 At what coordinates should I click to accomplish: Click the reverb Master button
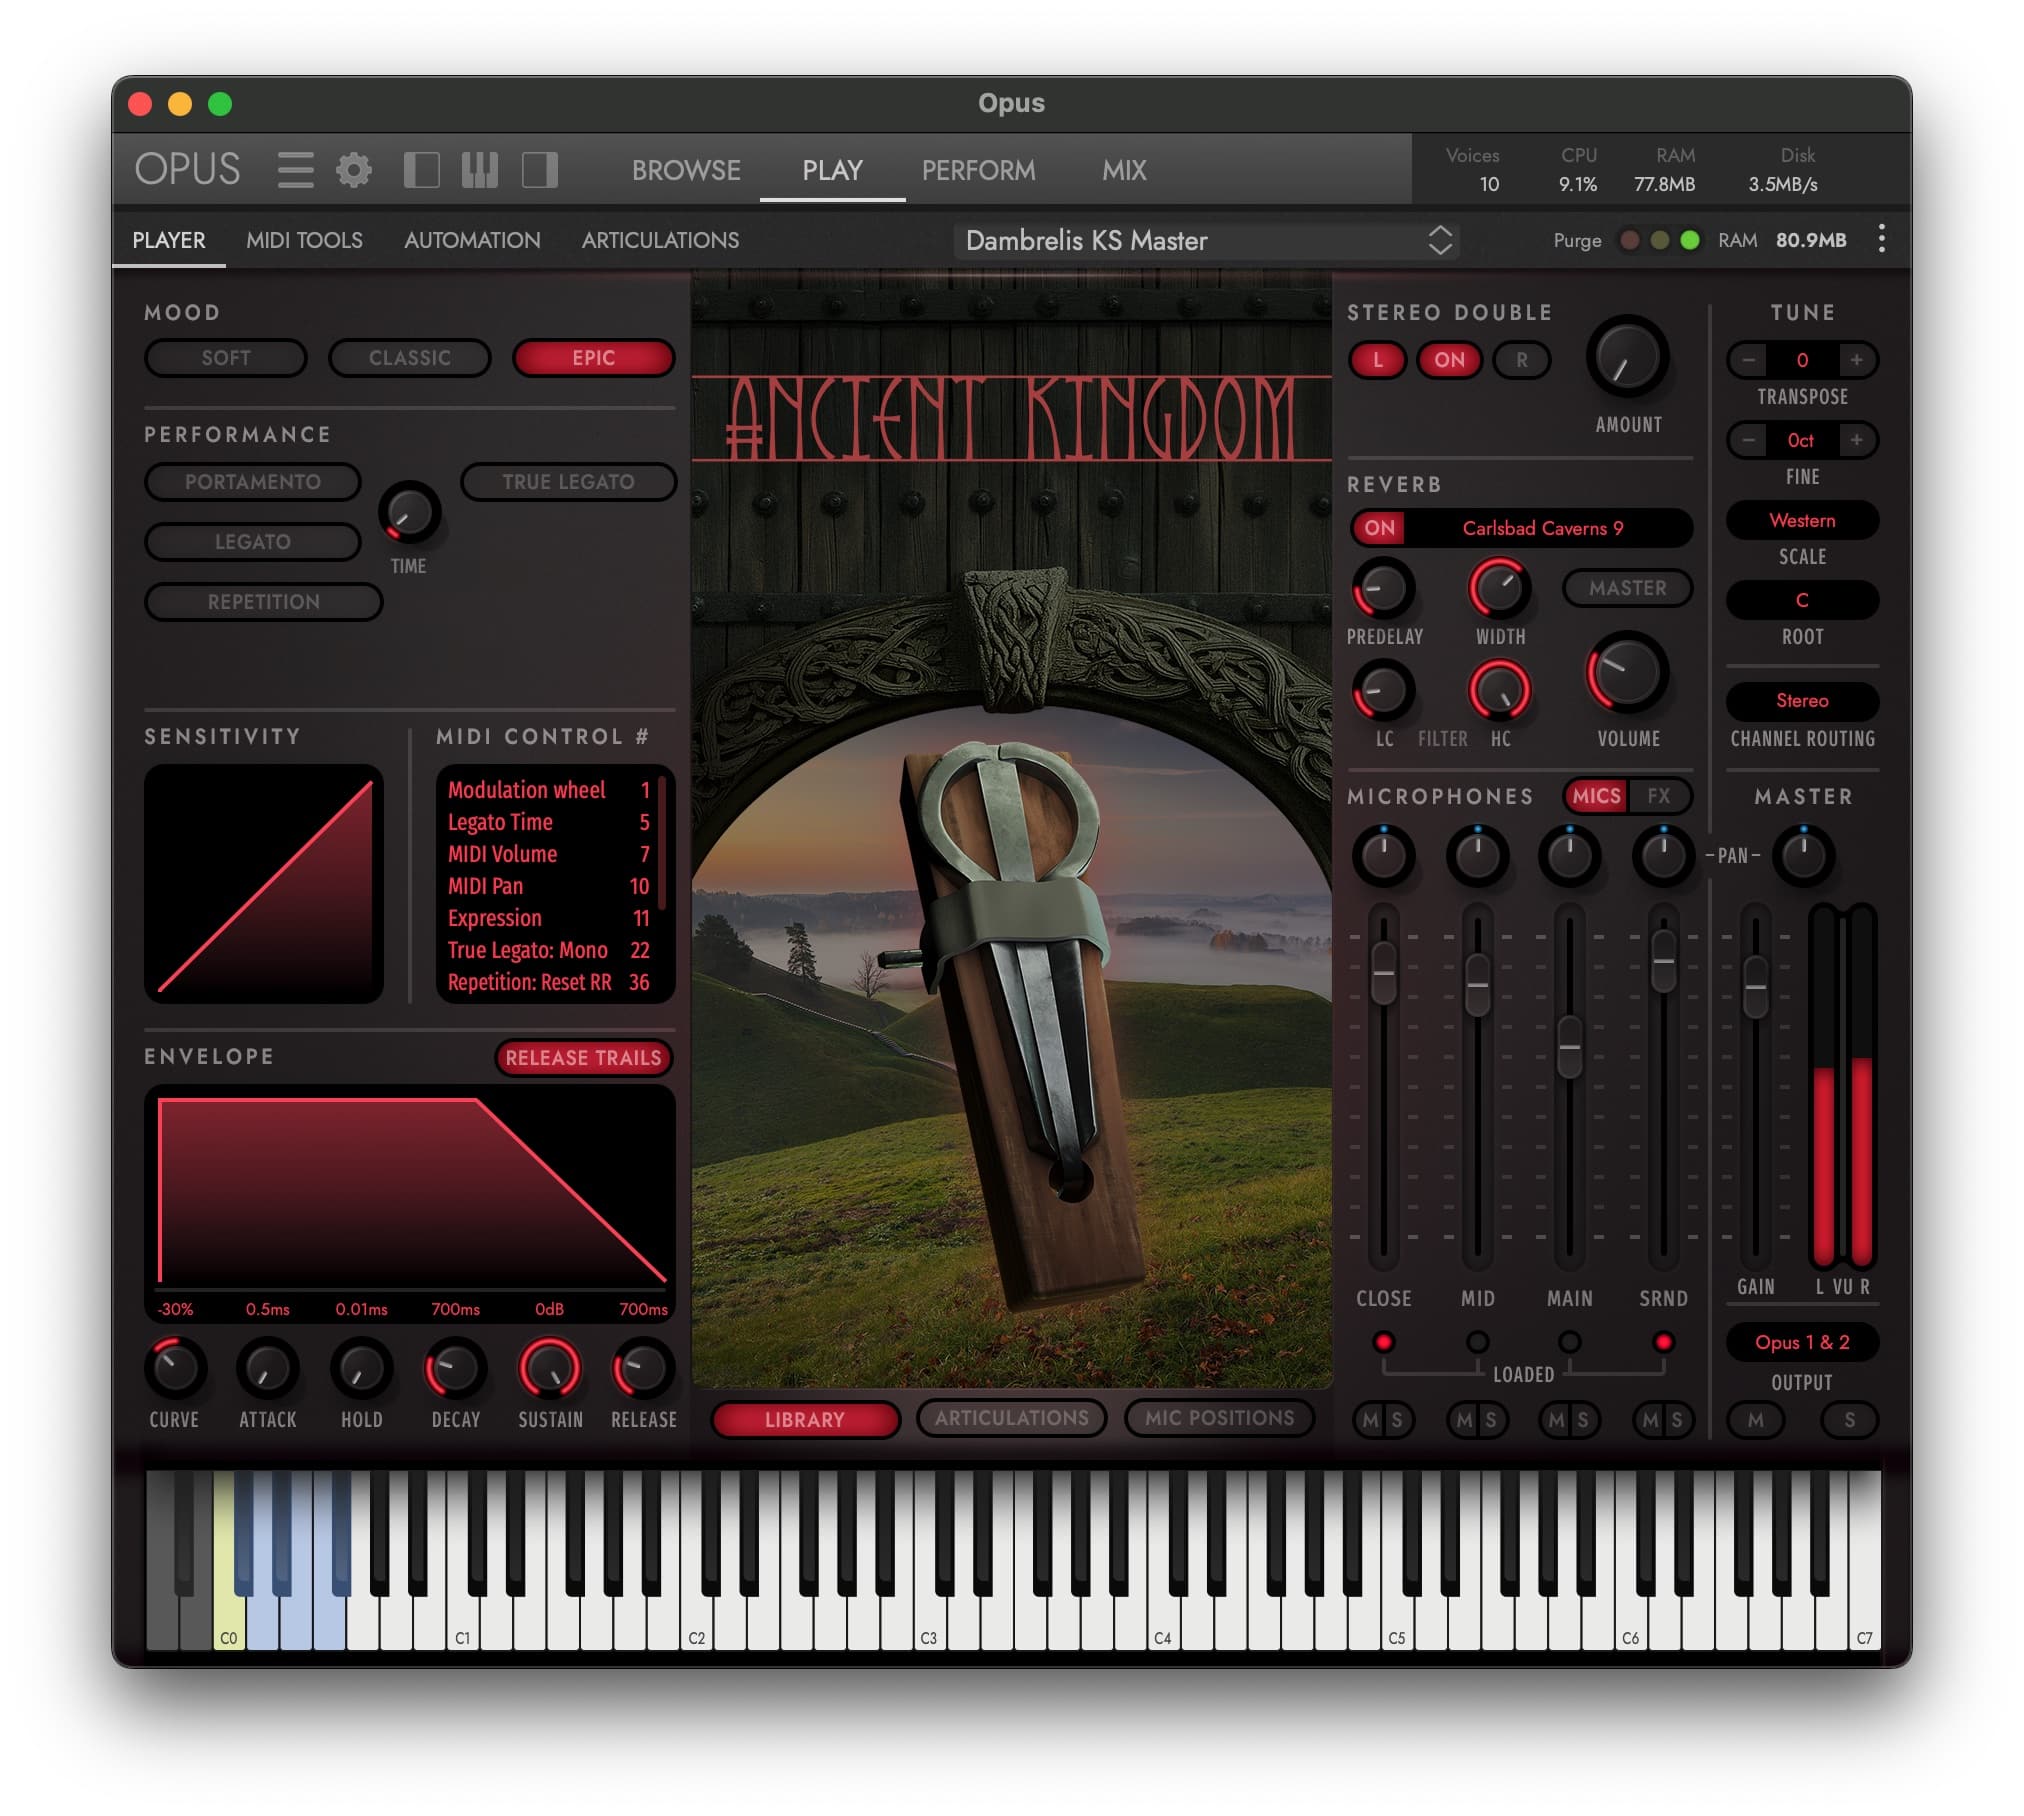click(1627, 588)
